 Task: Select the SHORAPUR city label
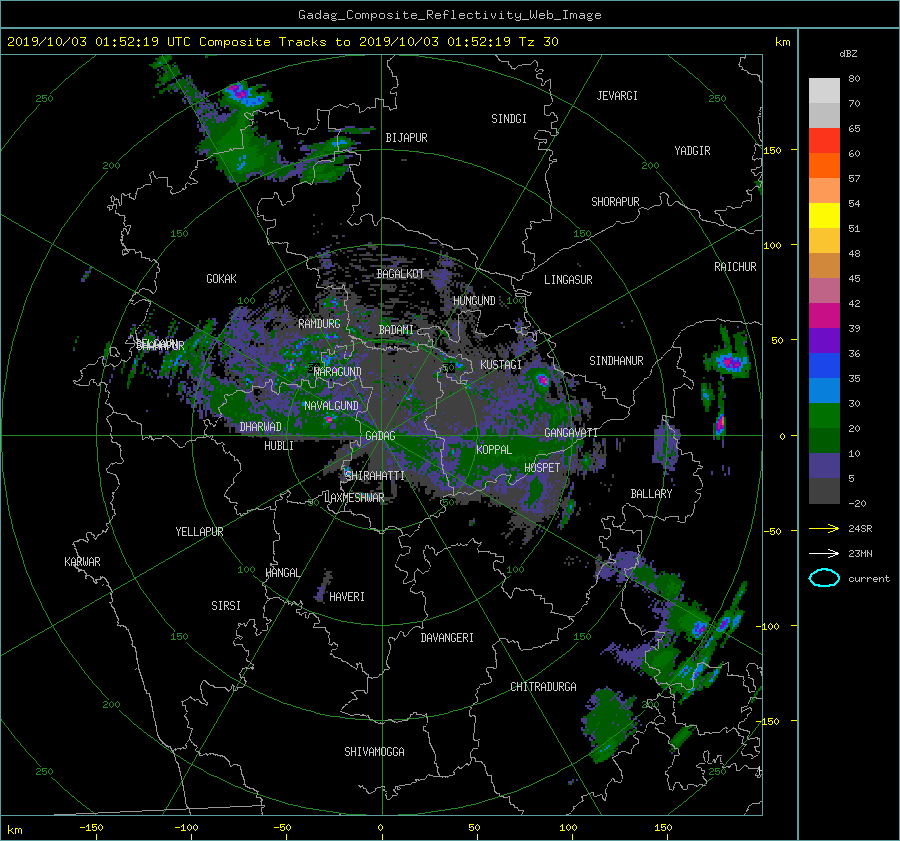615,202
